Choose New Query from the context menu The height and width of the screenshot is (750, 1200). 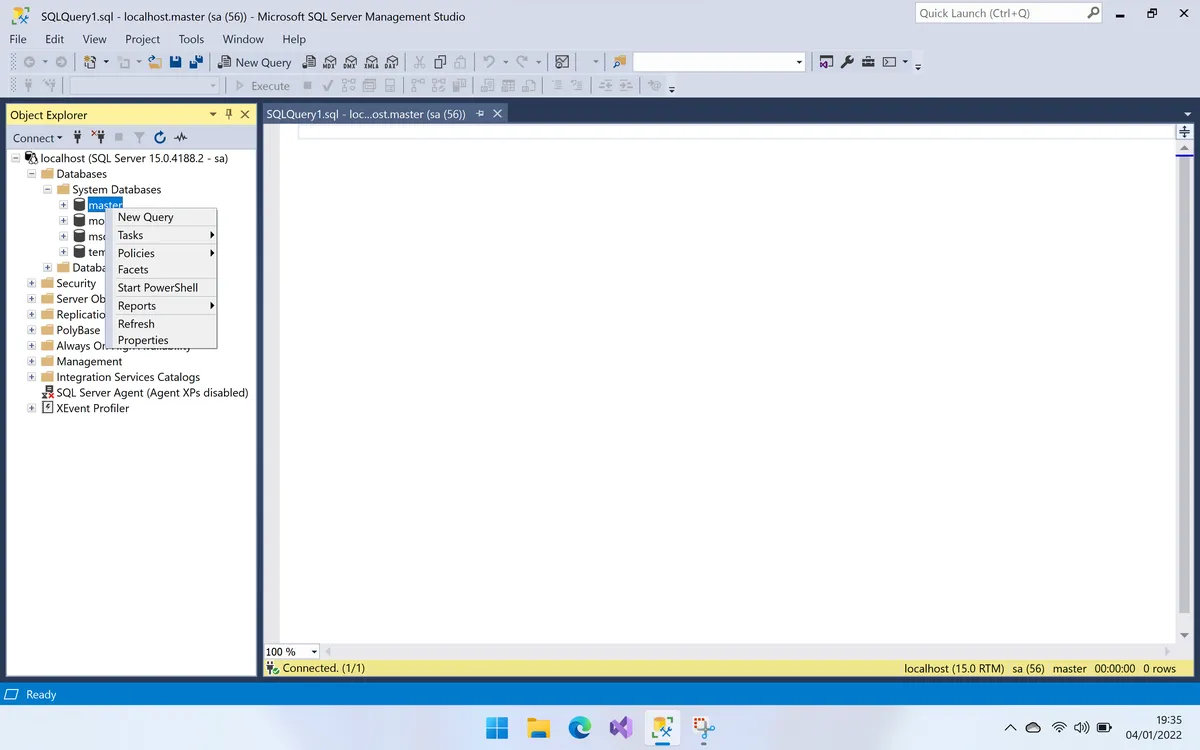[x=161, y=217]
